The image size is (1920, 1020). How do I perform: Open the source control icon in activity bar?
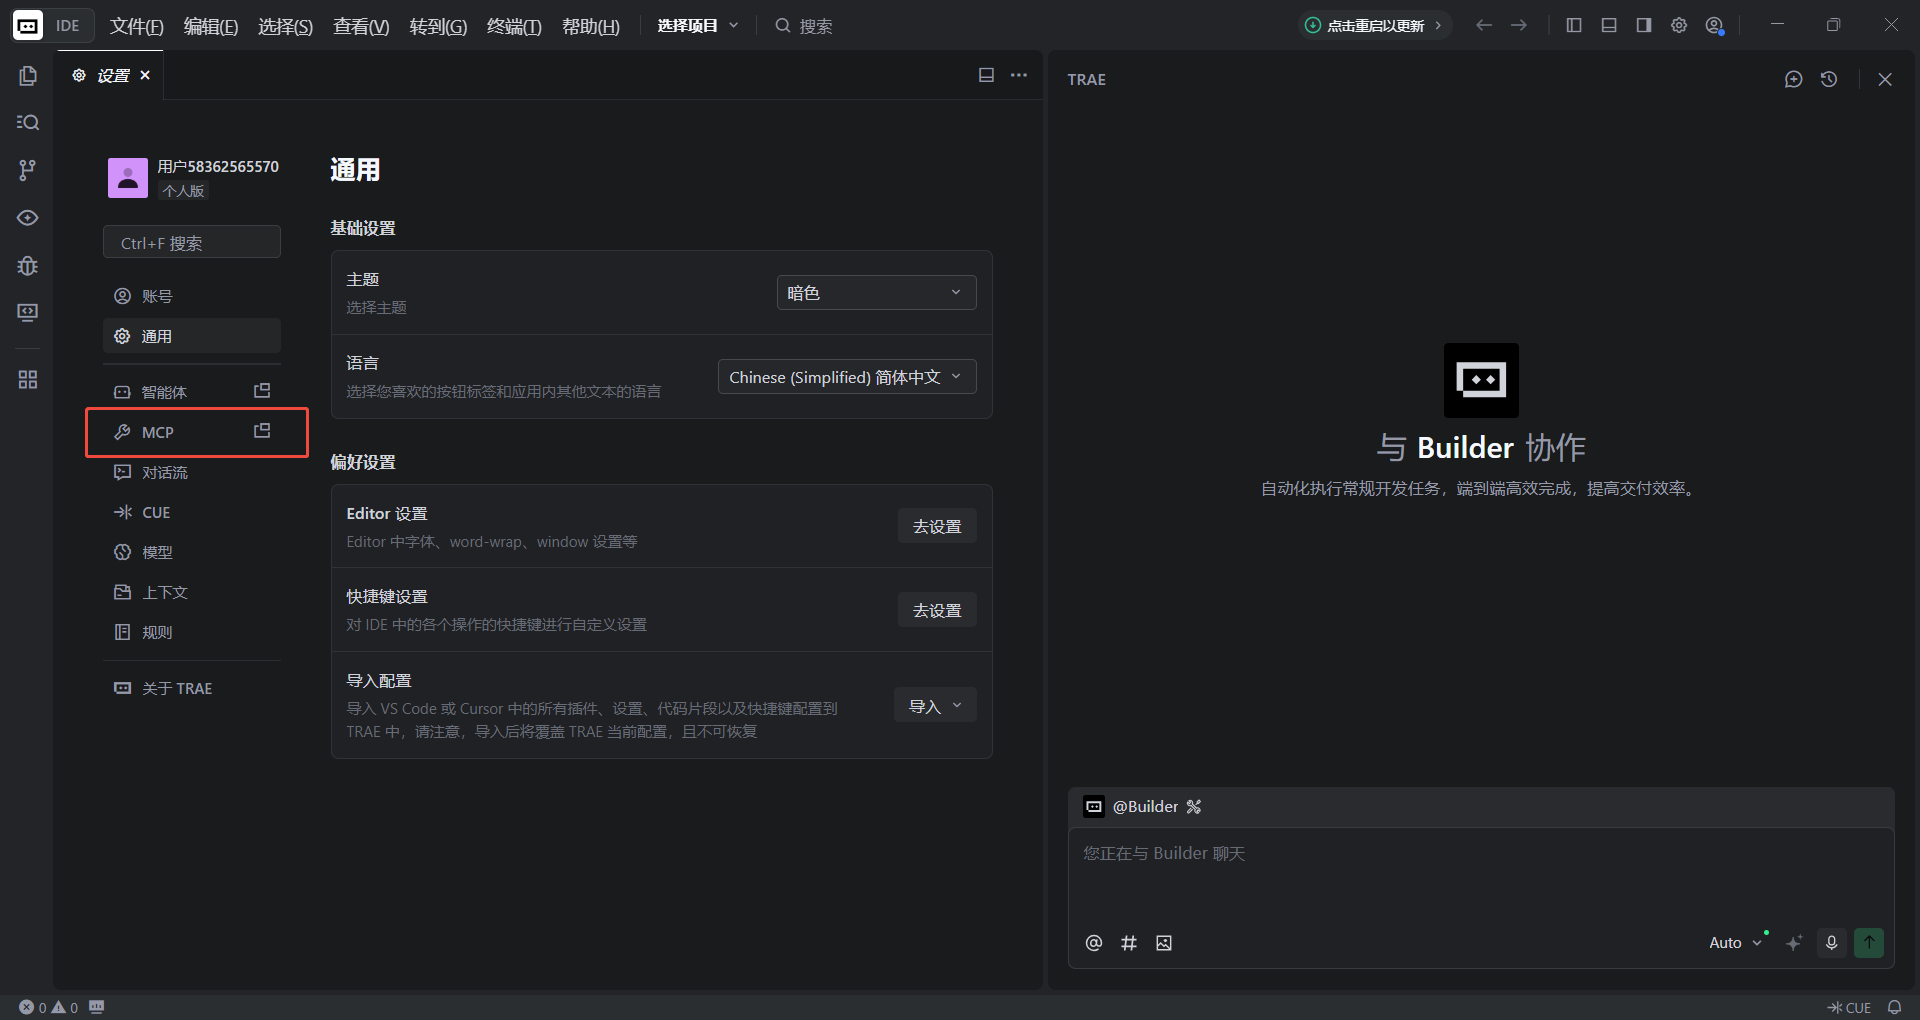pyautogui.click(x=27, y=170)
